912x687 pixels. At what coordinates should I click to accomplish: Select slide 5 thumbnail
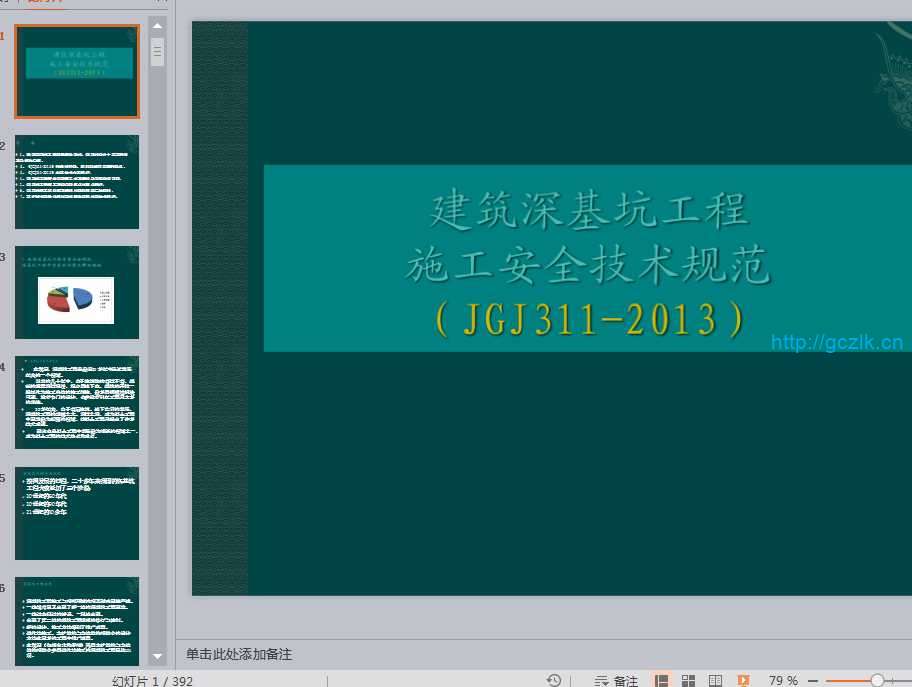(x=77, y=513)
